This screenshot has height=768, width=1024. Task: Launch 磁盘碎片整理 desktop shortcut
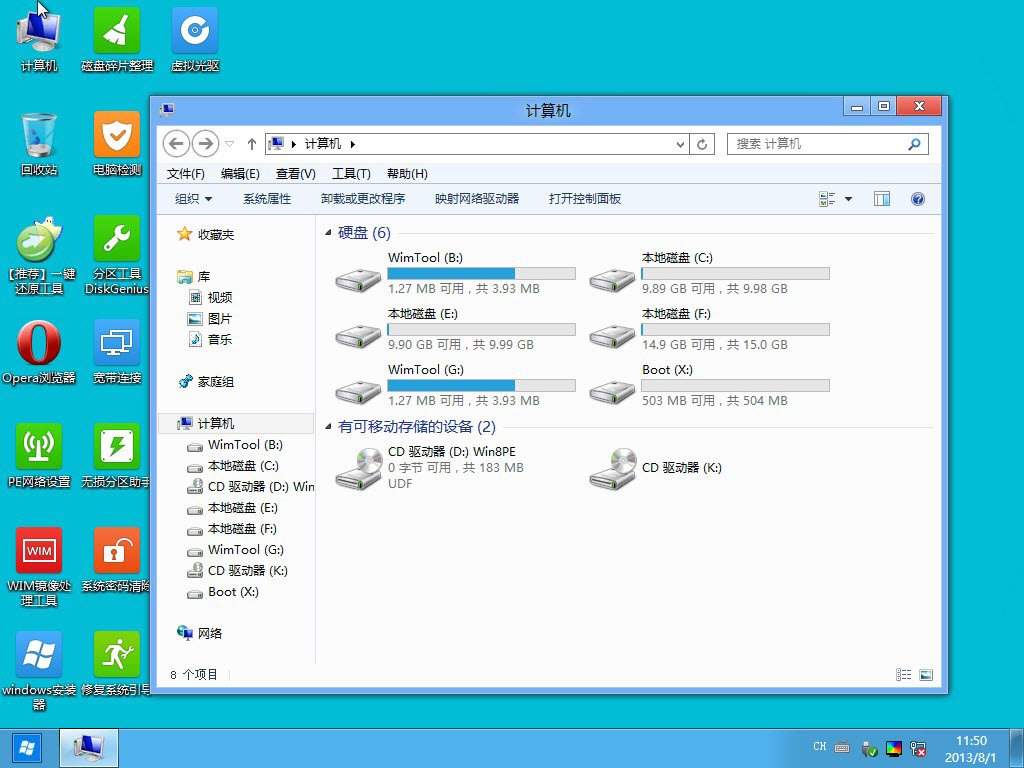pyautogui.click(x=117, y=39)
